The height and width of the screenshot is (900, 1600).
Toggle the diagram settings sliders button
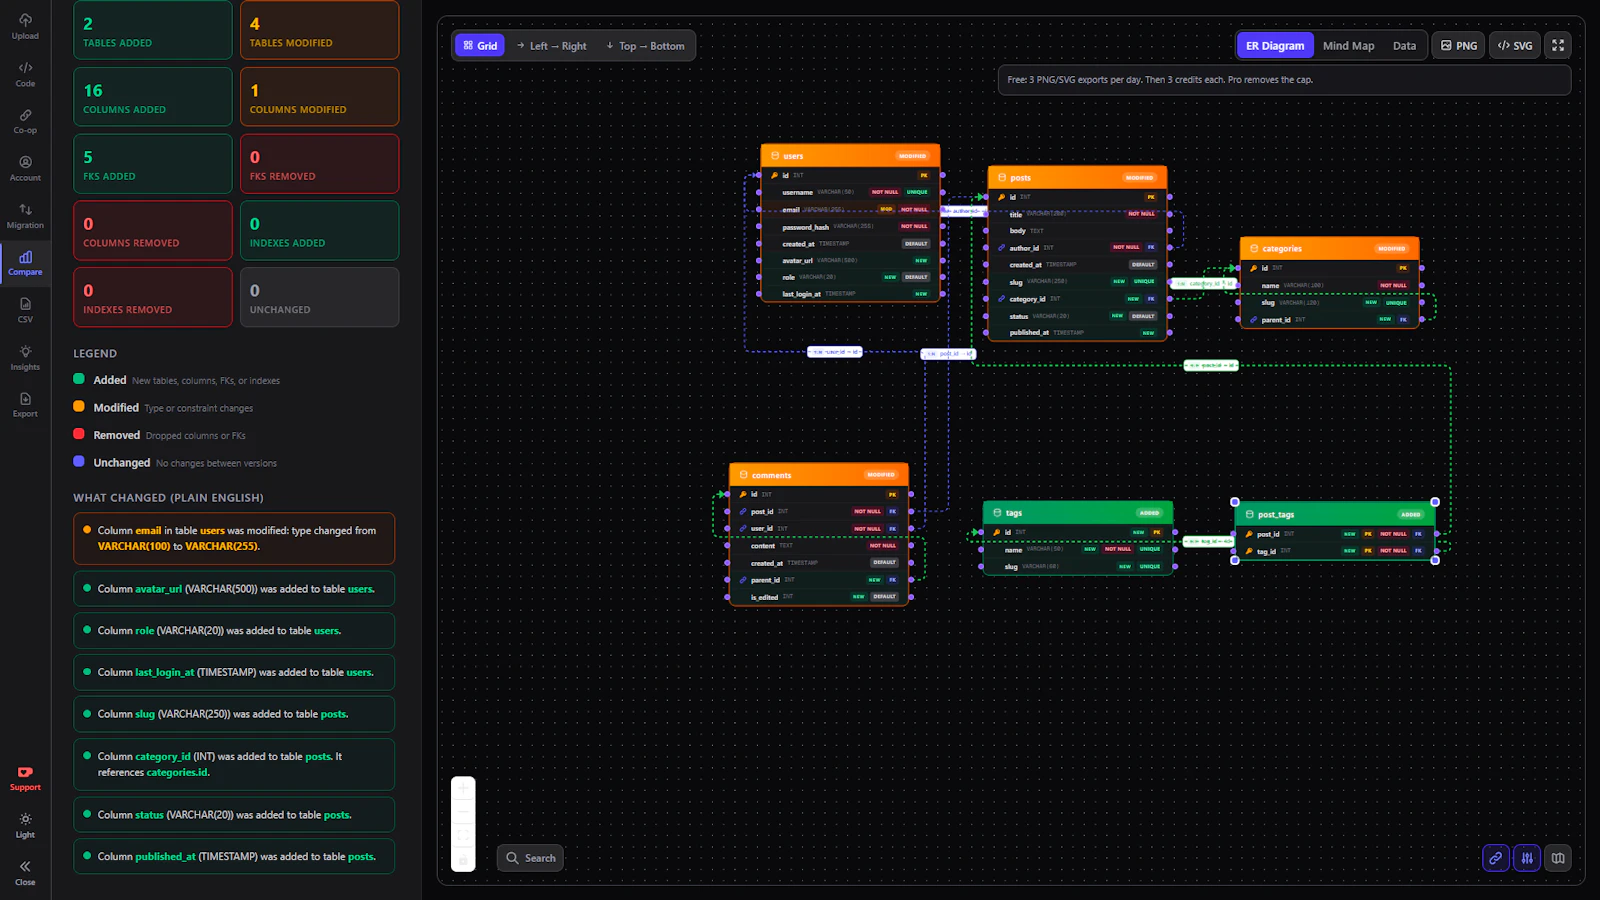click(1527, 858)
